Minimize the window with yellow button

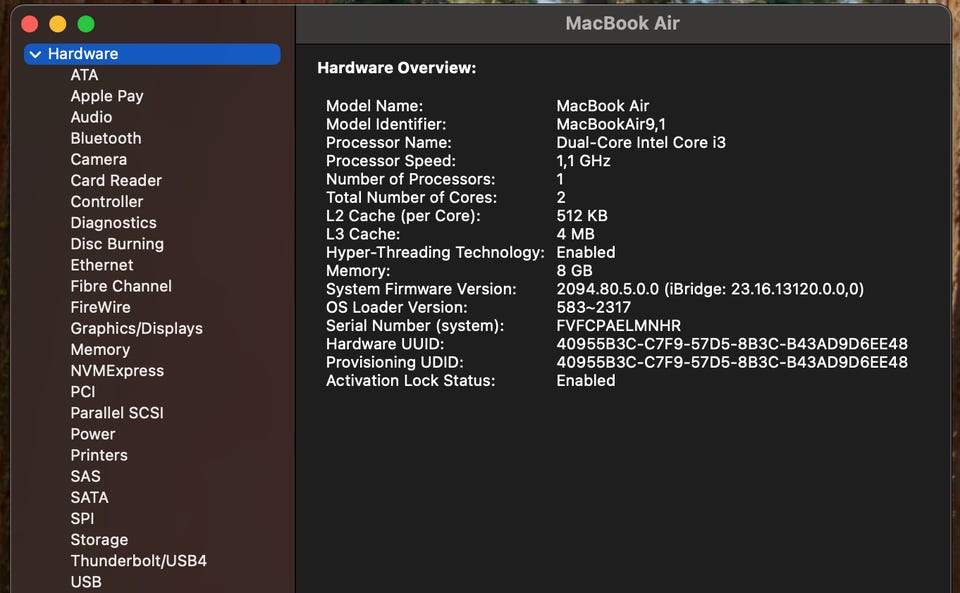pyautogui.click(x=58, y=24)
